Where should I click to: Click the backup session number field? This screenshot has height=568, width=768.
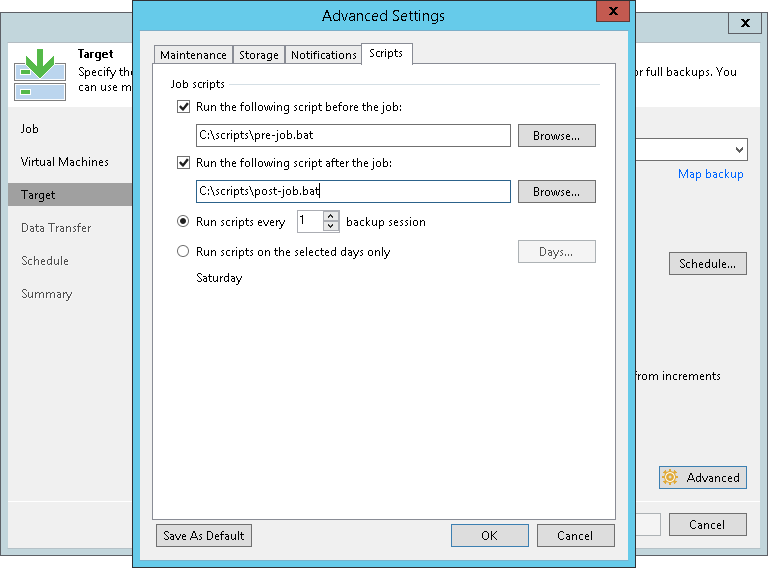click(310, 221)
